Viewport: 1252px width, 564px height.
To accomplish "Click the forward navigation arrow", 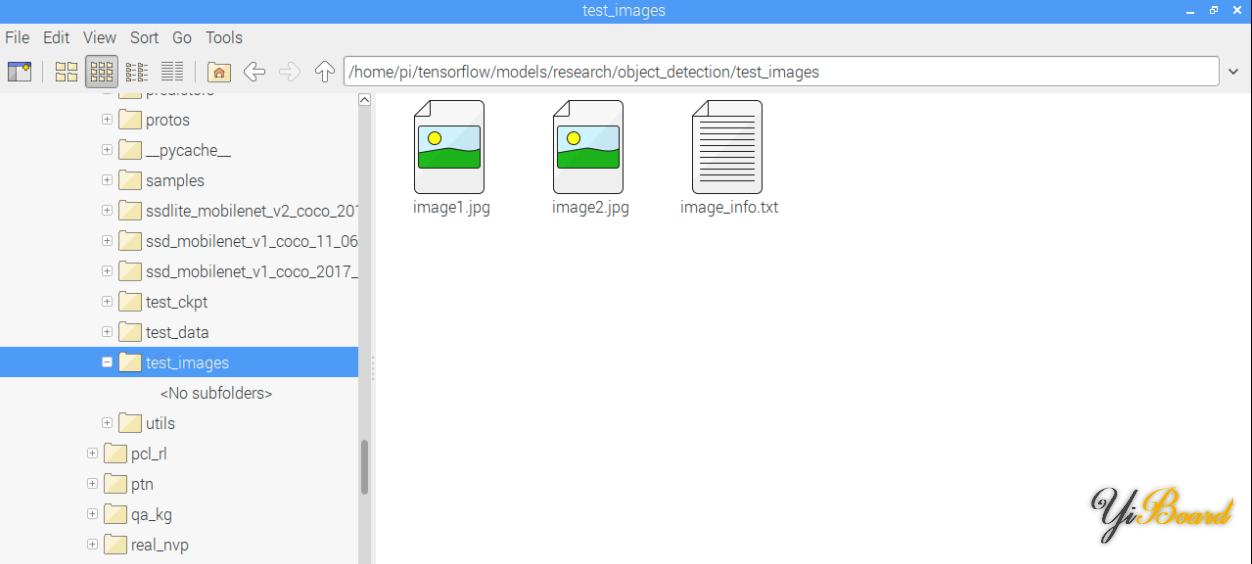I will click(289, 72).
